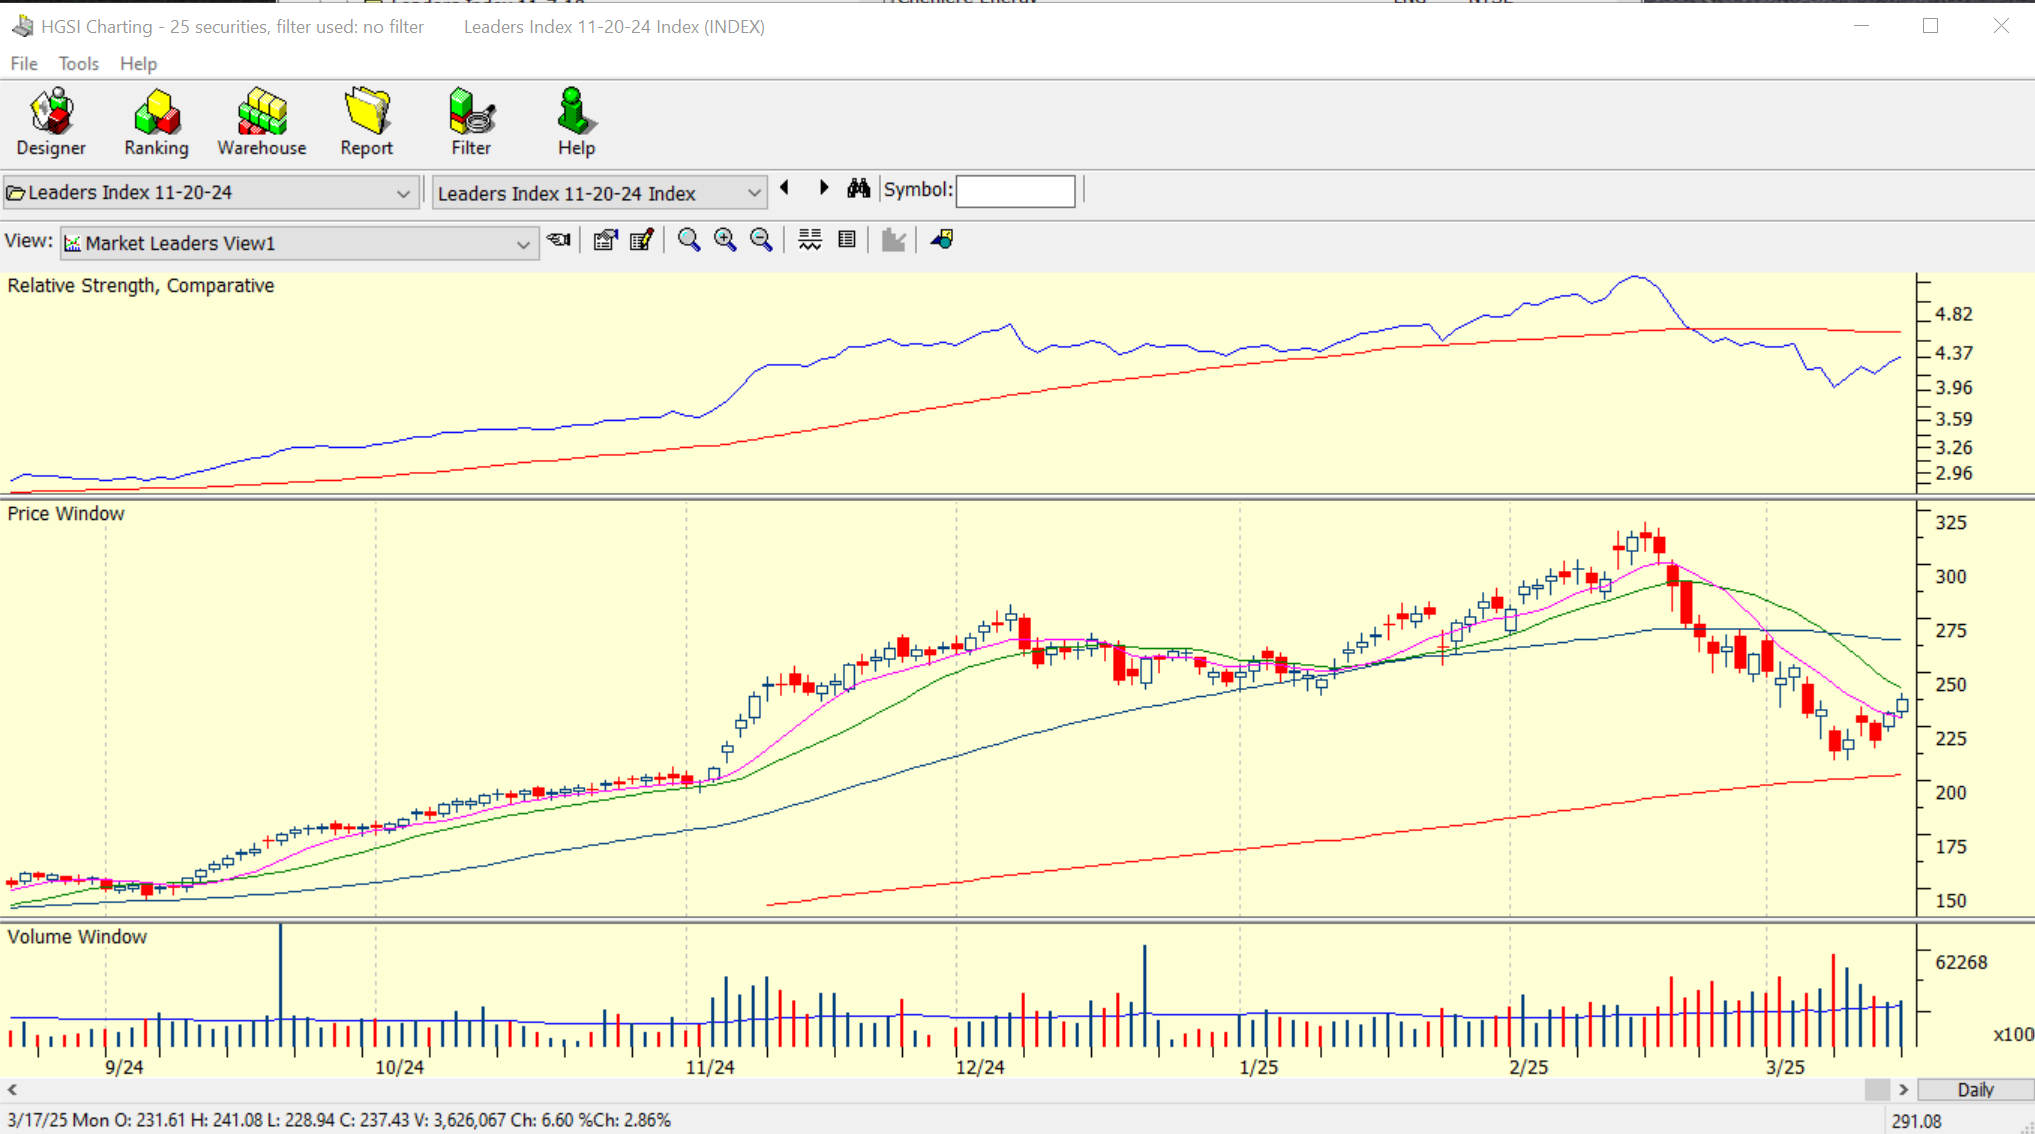Click the greyed-out chart arrow icon
The width and height of the screenshot is (2035, 1134).
click(x=894, y=240)
